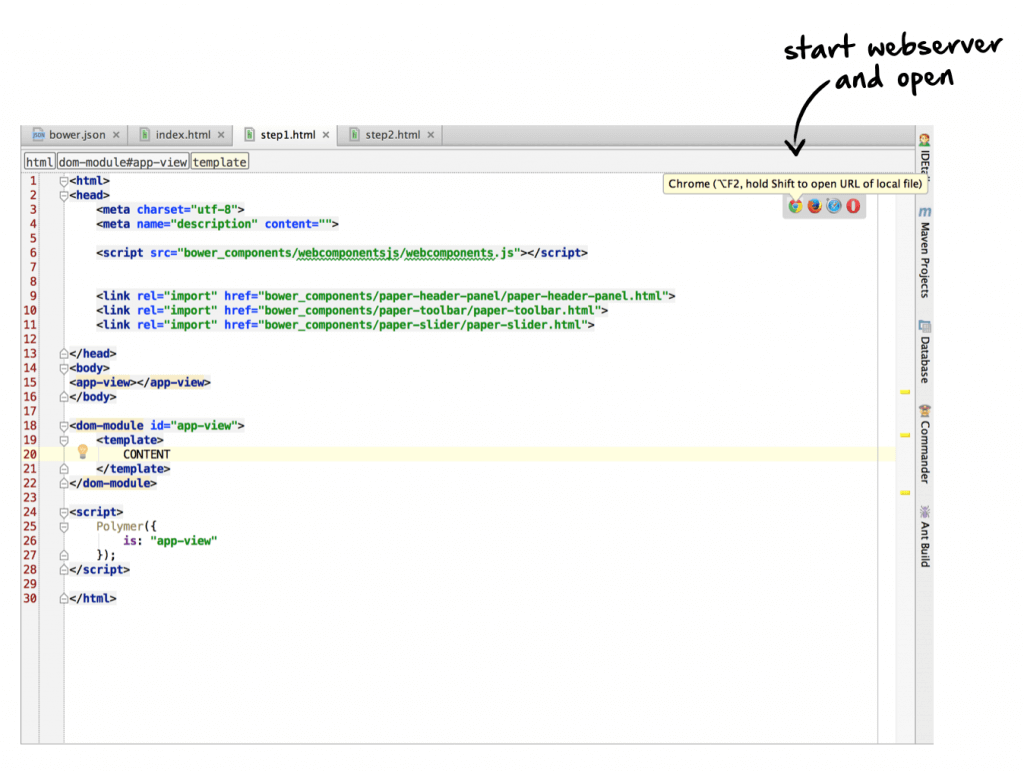This screenshot has height=771, width=1024.
Task: Click line number 15 in the gutter
Action: coord(30,382)
